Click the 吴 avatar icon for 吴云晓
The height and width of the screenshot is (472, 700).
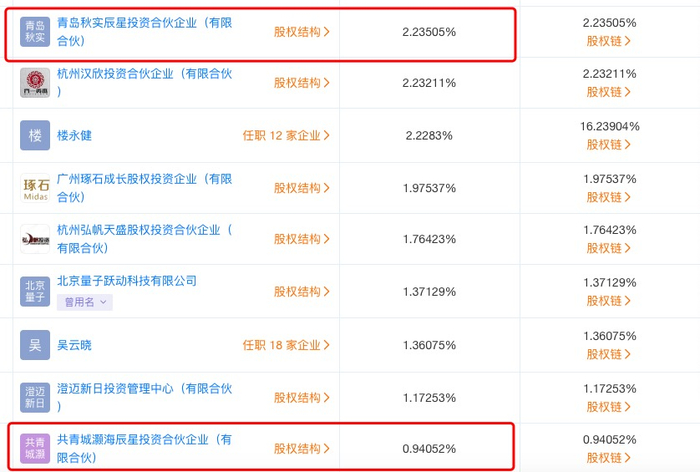[35, 345]
